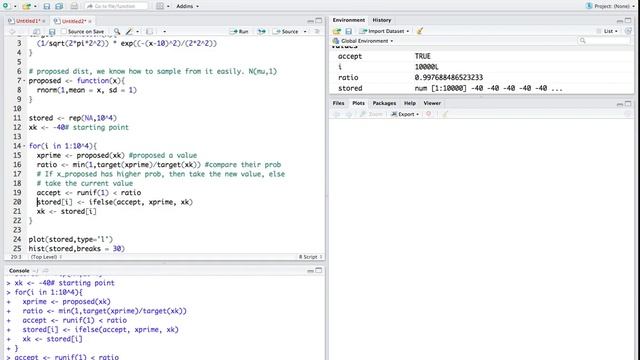Viewport: 640px width, 360px height.
Task: Select the Console tab
Action: point(19,271)
